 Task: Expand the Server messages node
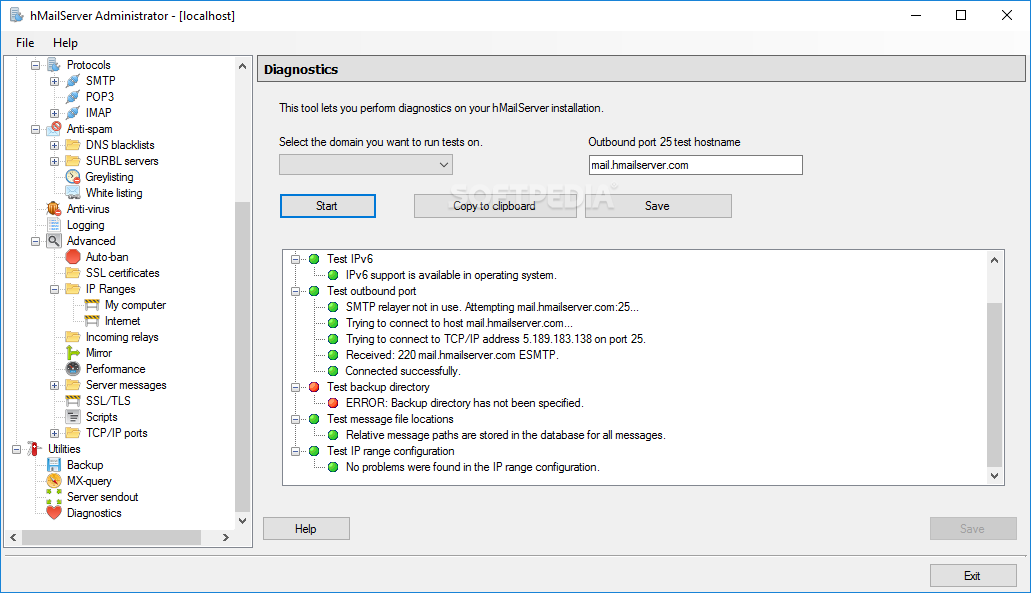[55, 385]
